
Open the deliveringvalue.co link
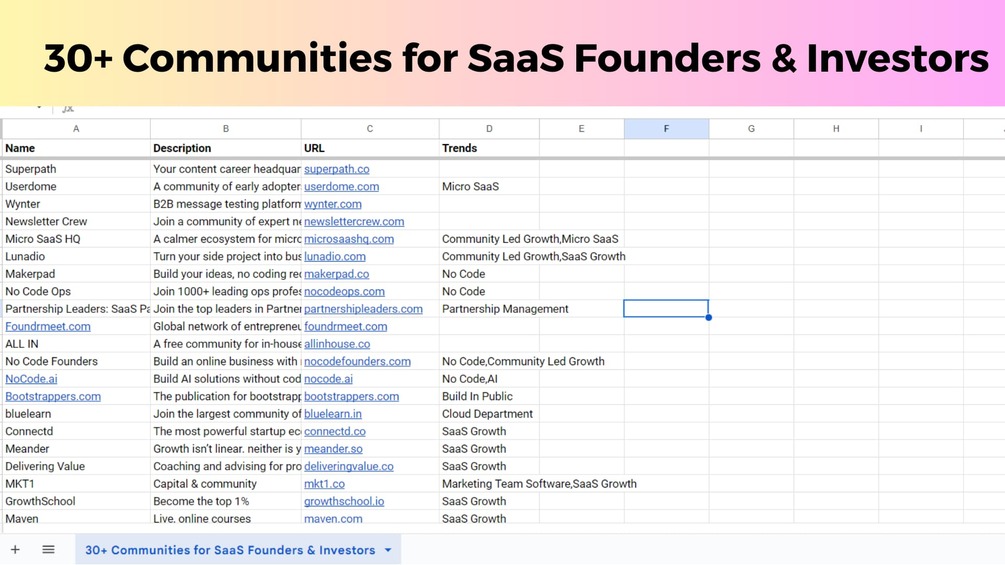(x=349, y=466)
